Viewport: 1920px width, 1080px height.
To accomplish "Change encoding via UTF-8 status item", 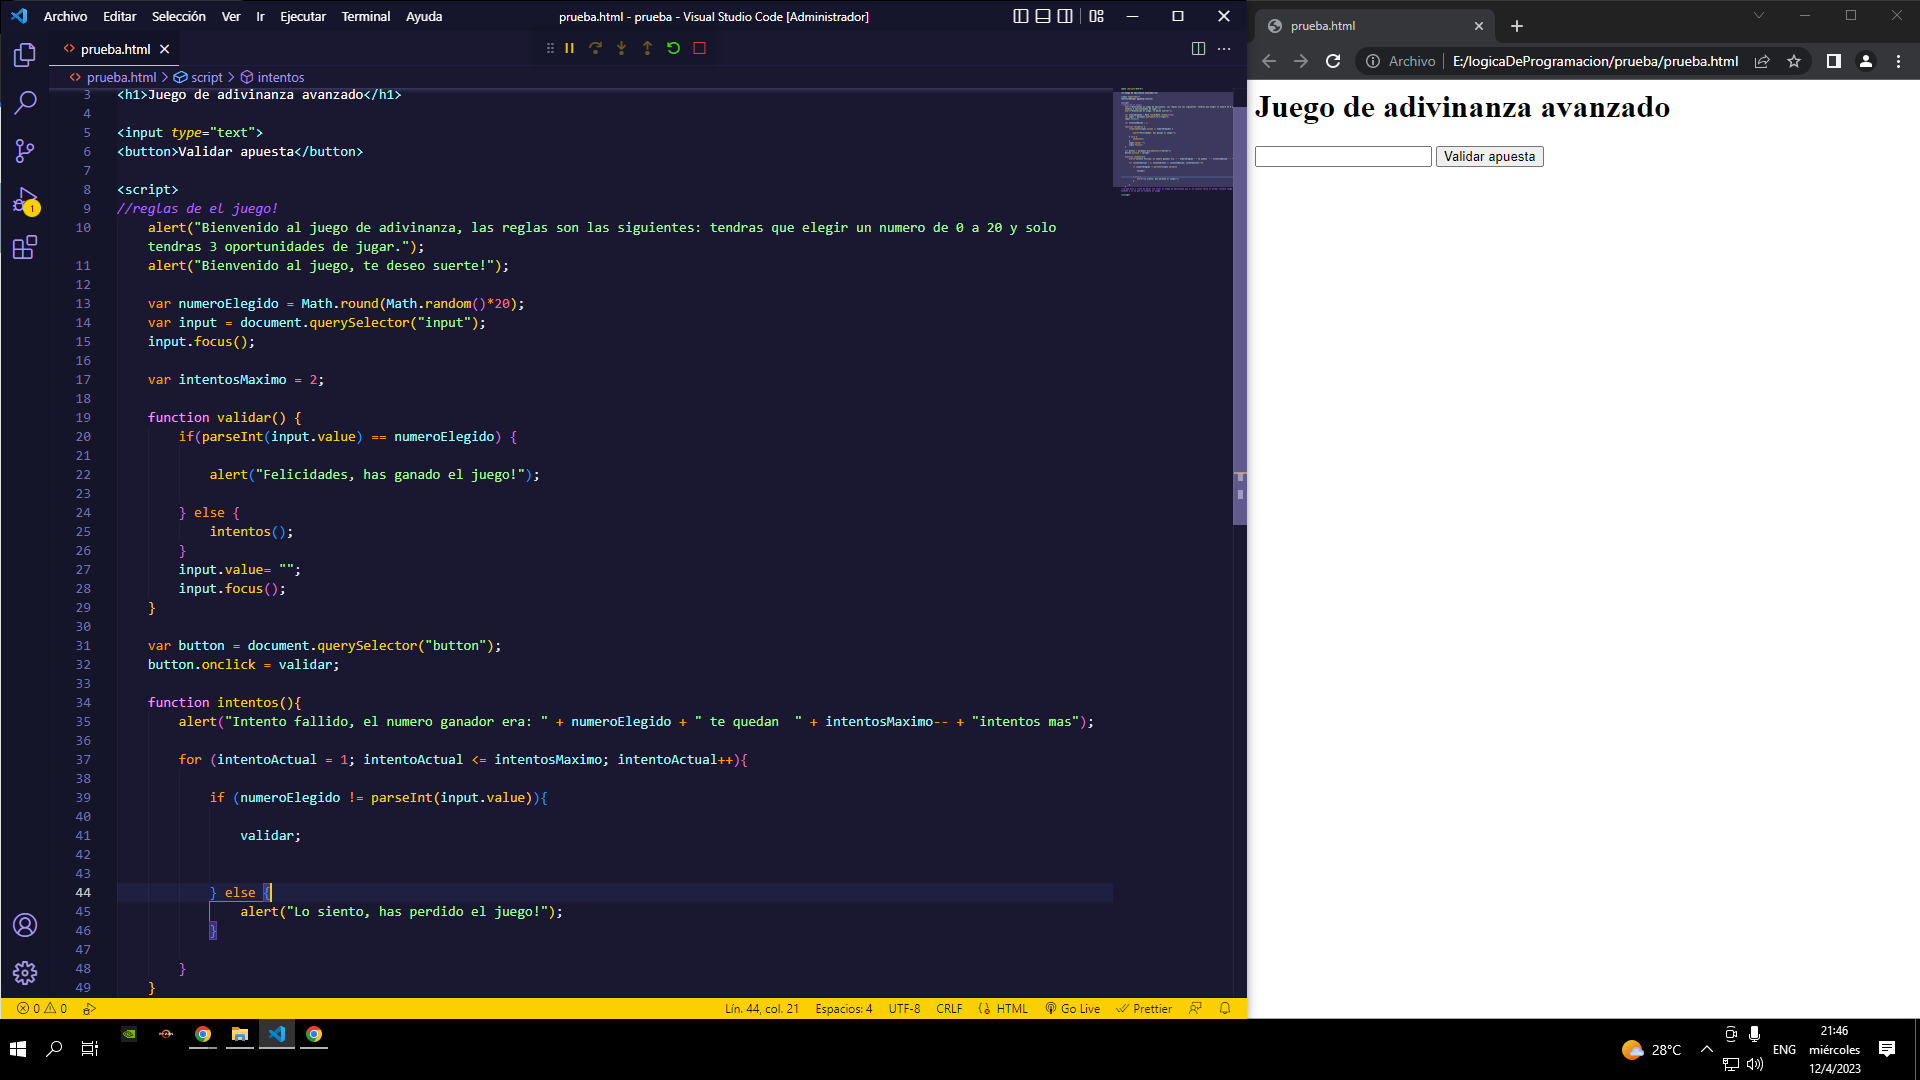I will (904, 1008).
